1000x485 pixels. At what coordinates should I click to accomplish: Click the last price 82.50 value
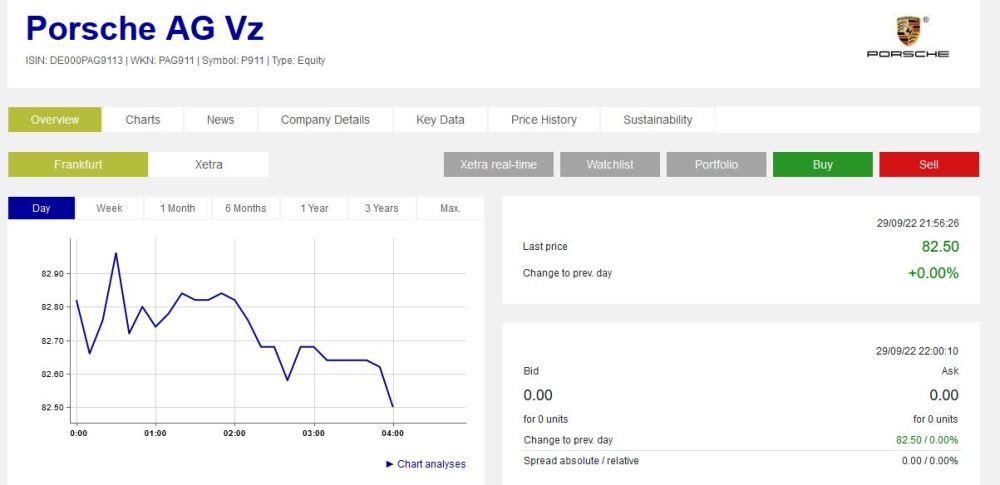coord(940,246)
